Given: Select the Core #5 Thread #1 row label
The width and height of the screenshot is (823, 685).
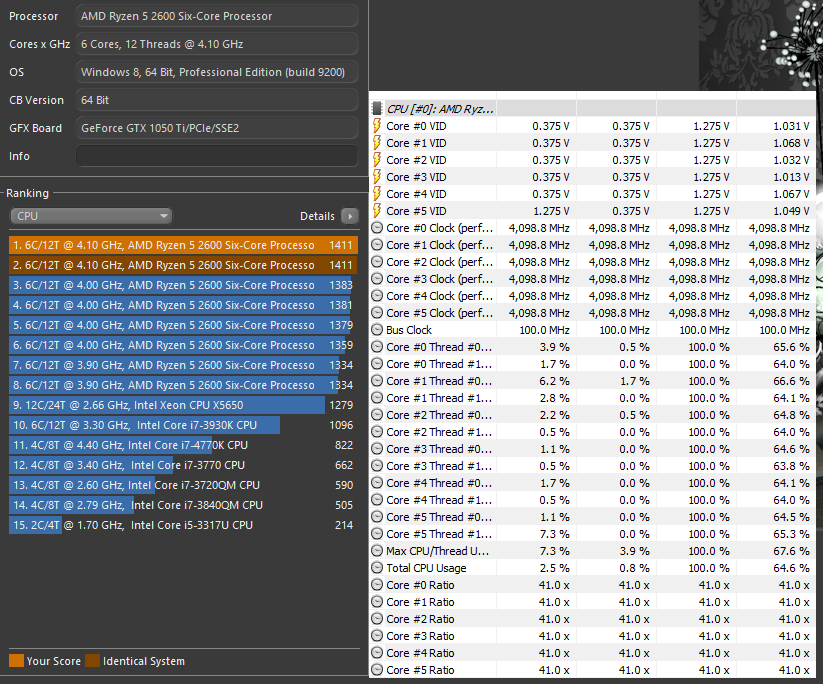Looking at the screenshot, I should [x=439, y=534].
